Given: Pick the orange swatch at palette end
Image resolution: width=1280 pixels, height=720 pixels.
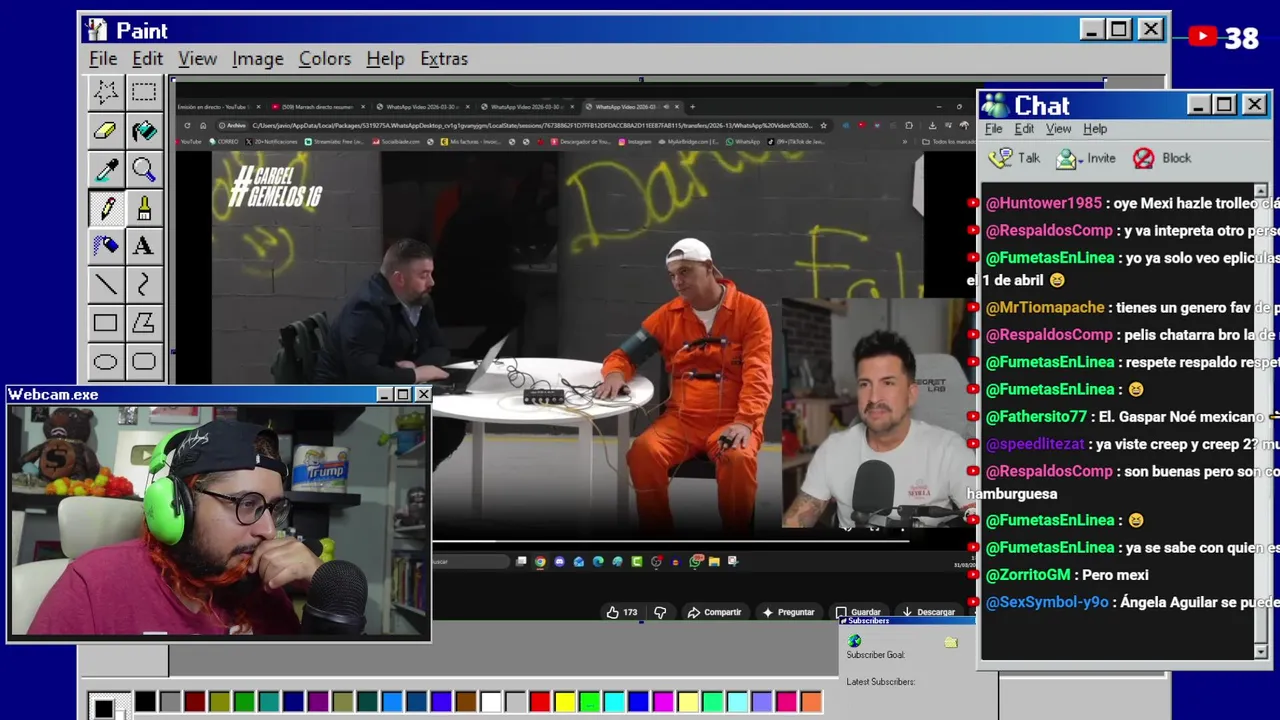Looking at the screenshot, I should point(811,702).
